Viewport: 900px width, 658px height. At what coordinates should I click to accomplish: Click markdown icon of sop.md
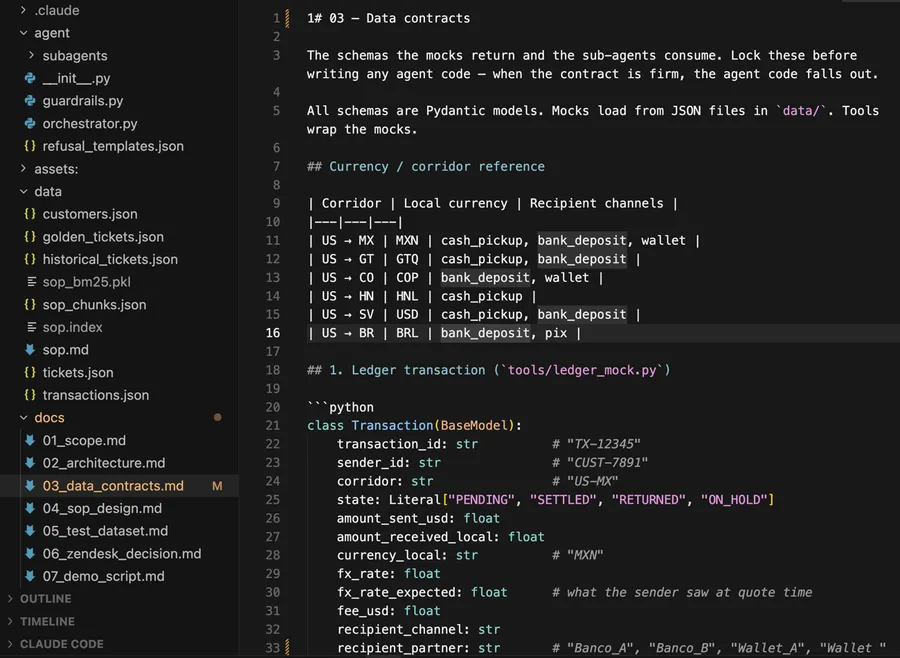30,350
